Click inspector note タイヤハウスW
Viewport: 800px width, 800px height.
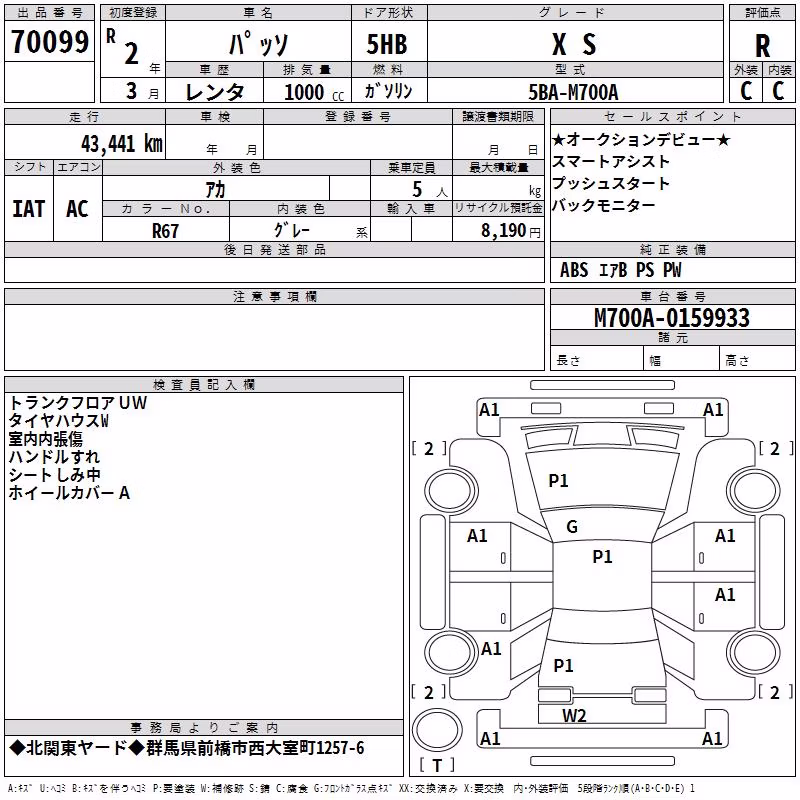coord(59,421)
